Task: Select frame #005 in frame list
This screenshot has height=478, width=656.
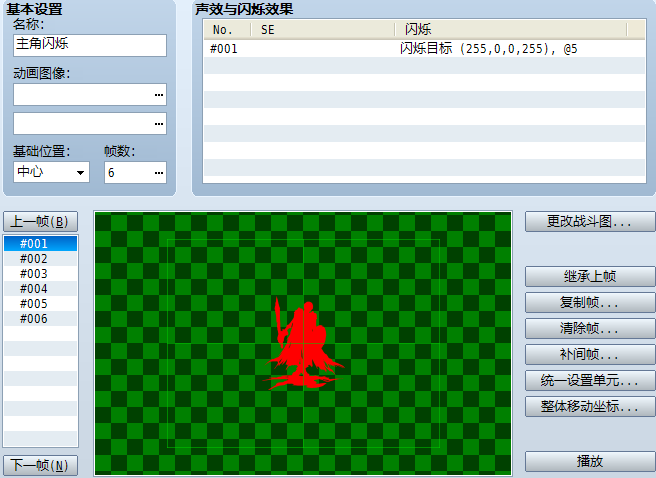Action: pyautogui.click(x=41, y=304)
